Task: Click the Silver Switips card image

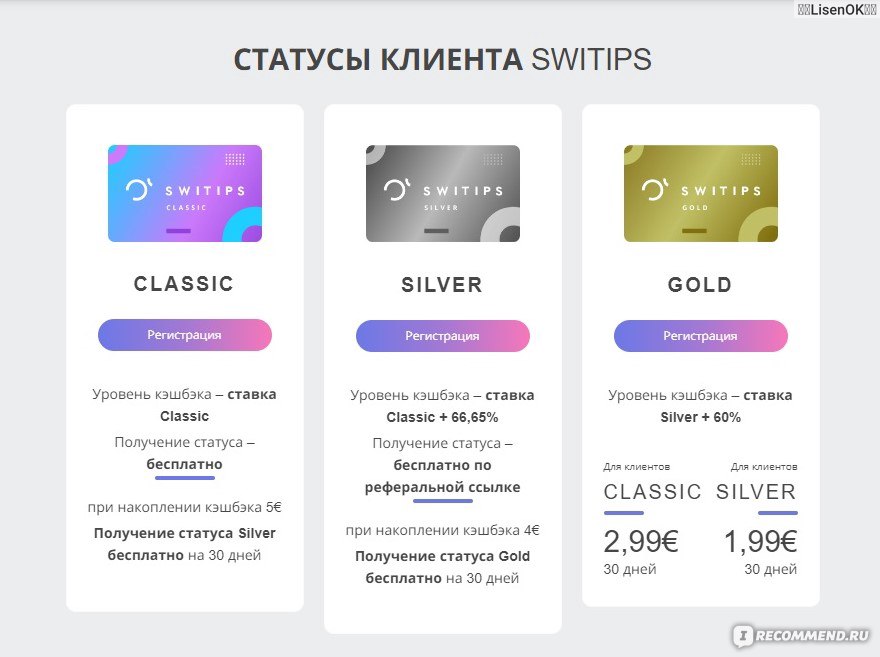Action: pos(443,194)
